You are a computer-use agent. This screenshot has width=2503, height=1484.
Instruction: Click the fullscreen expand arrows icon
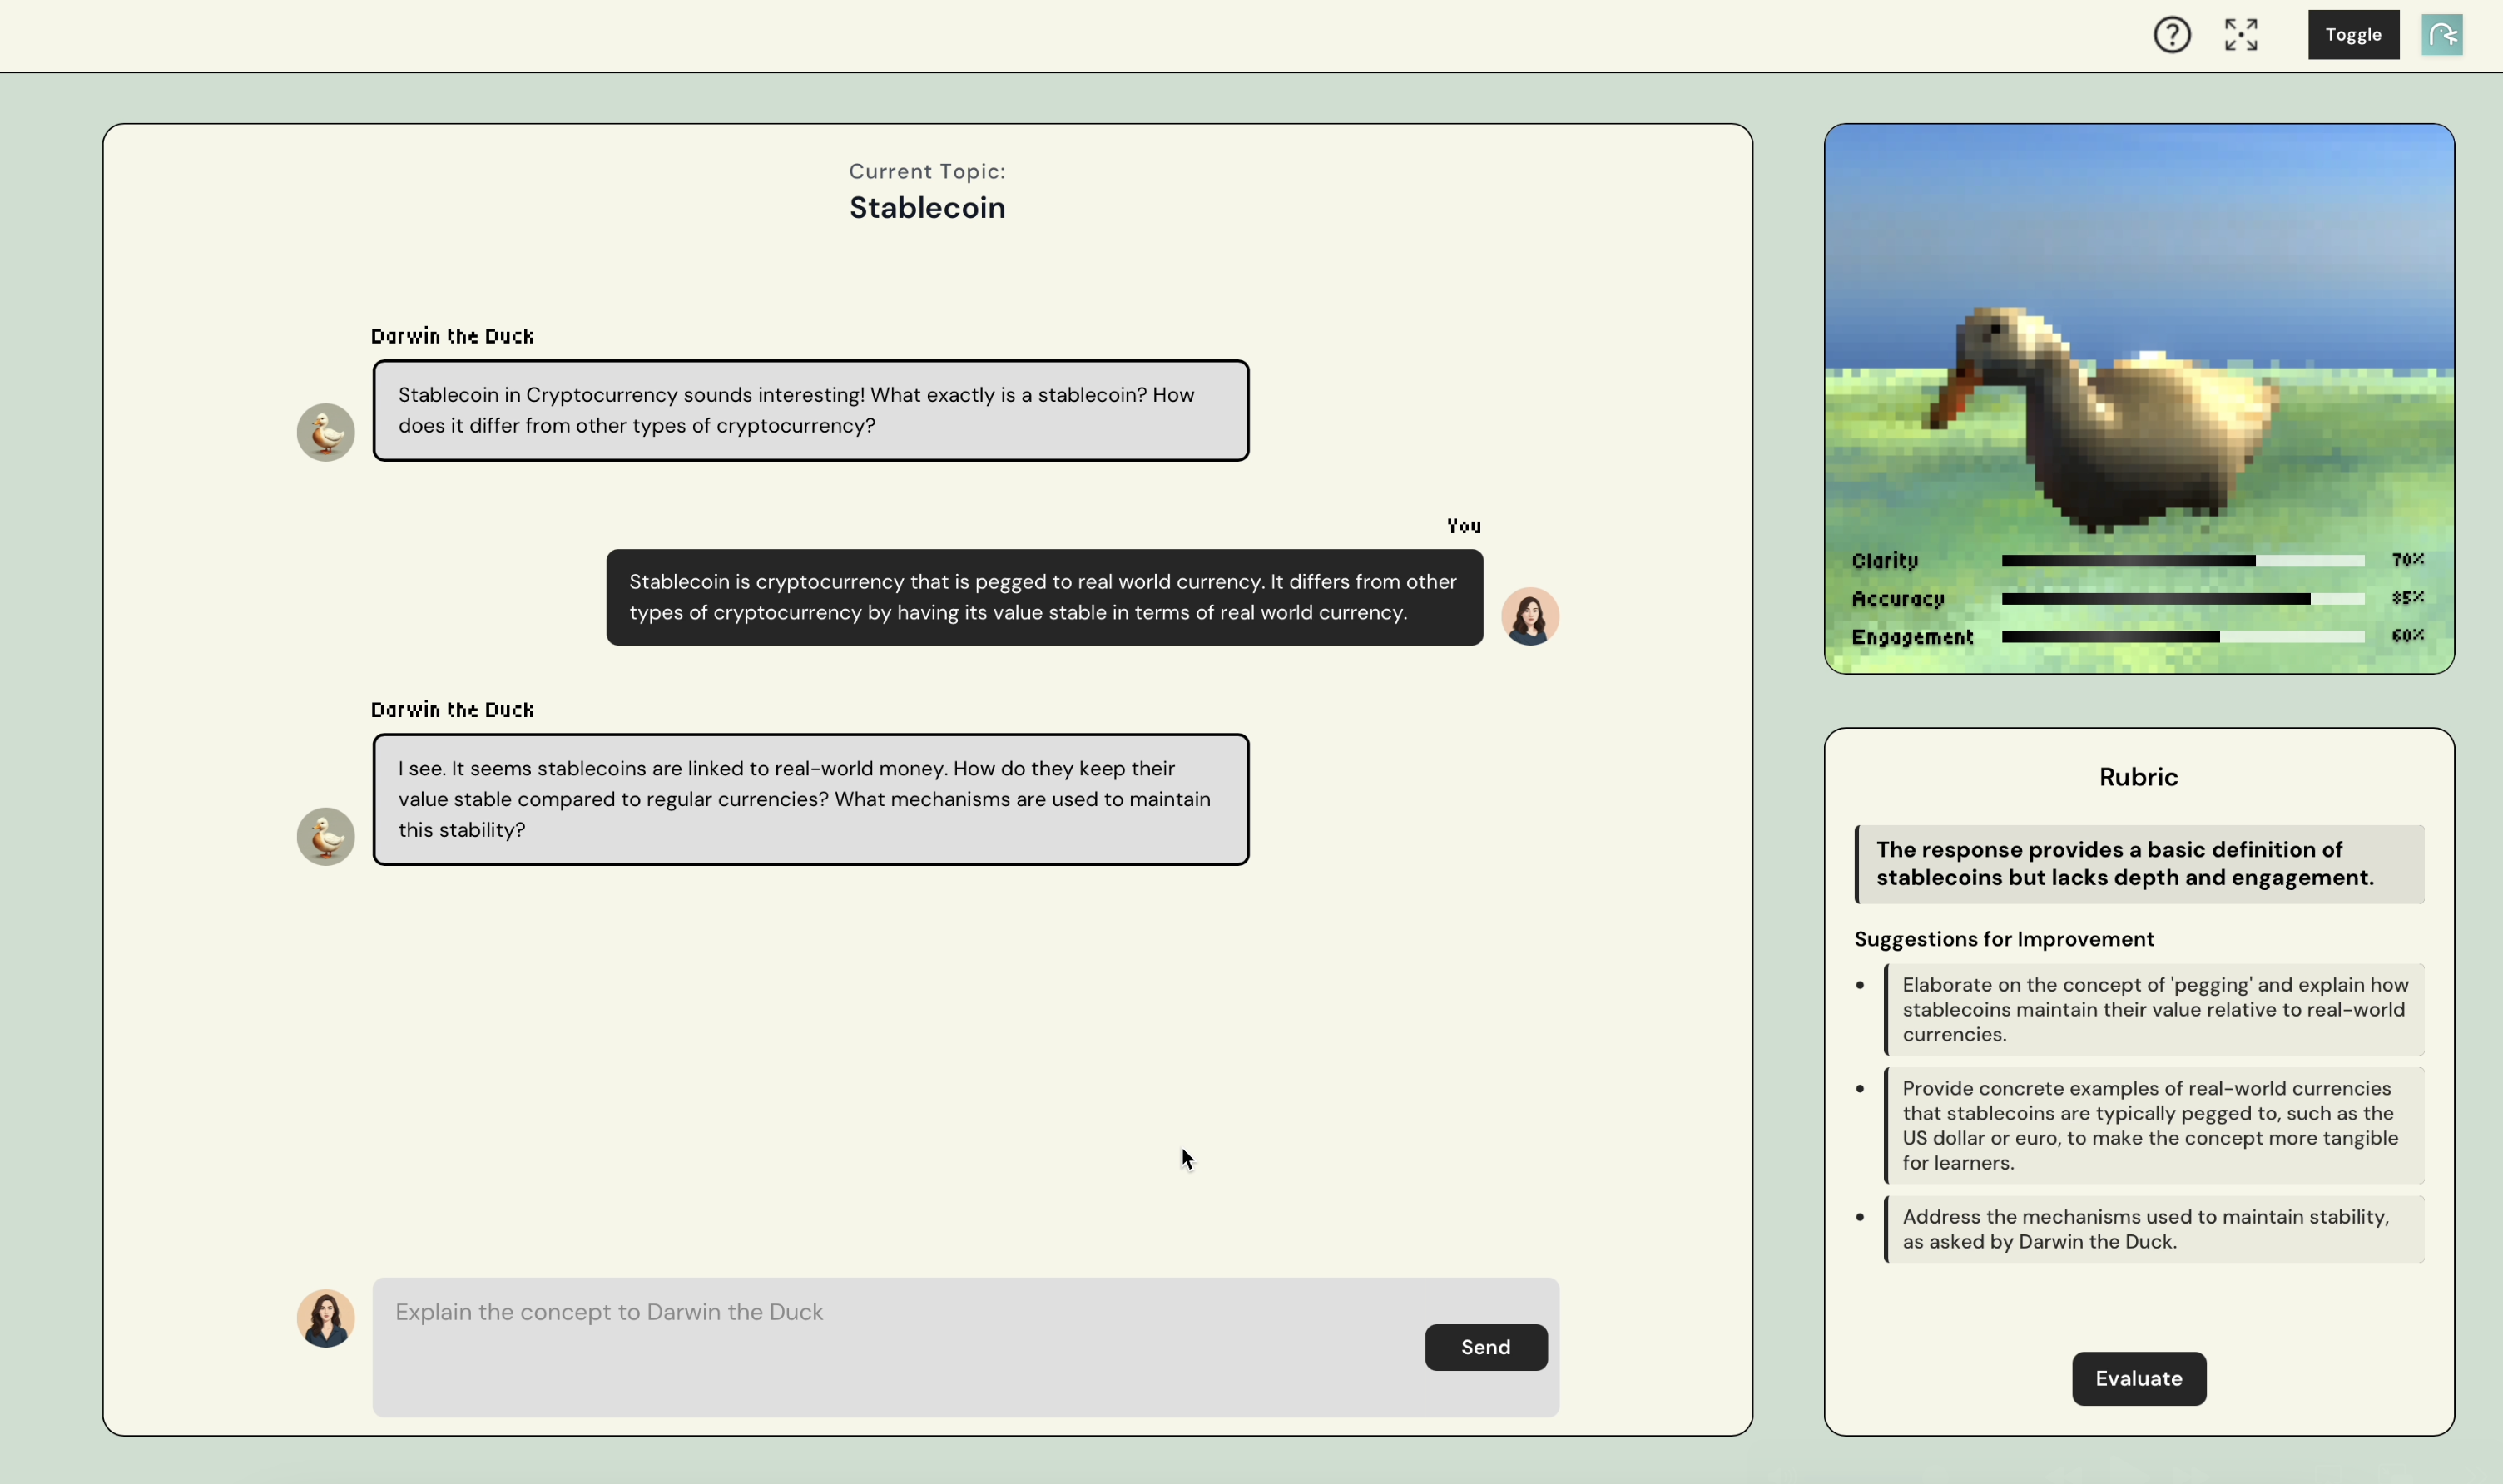(x=2241, y=35)
